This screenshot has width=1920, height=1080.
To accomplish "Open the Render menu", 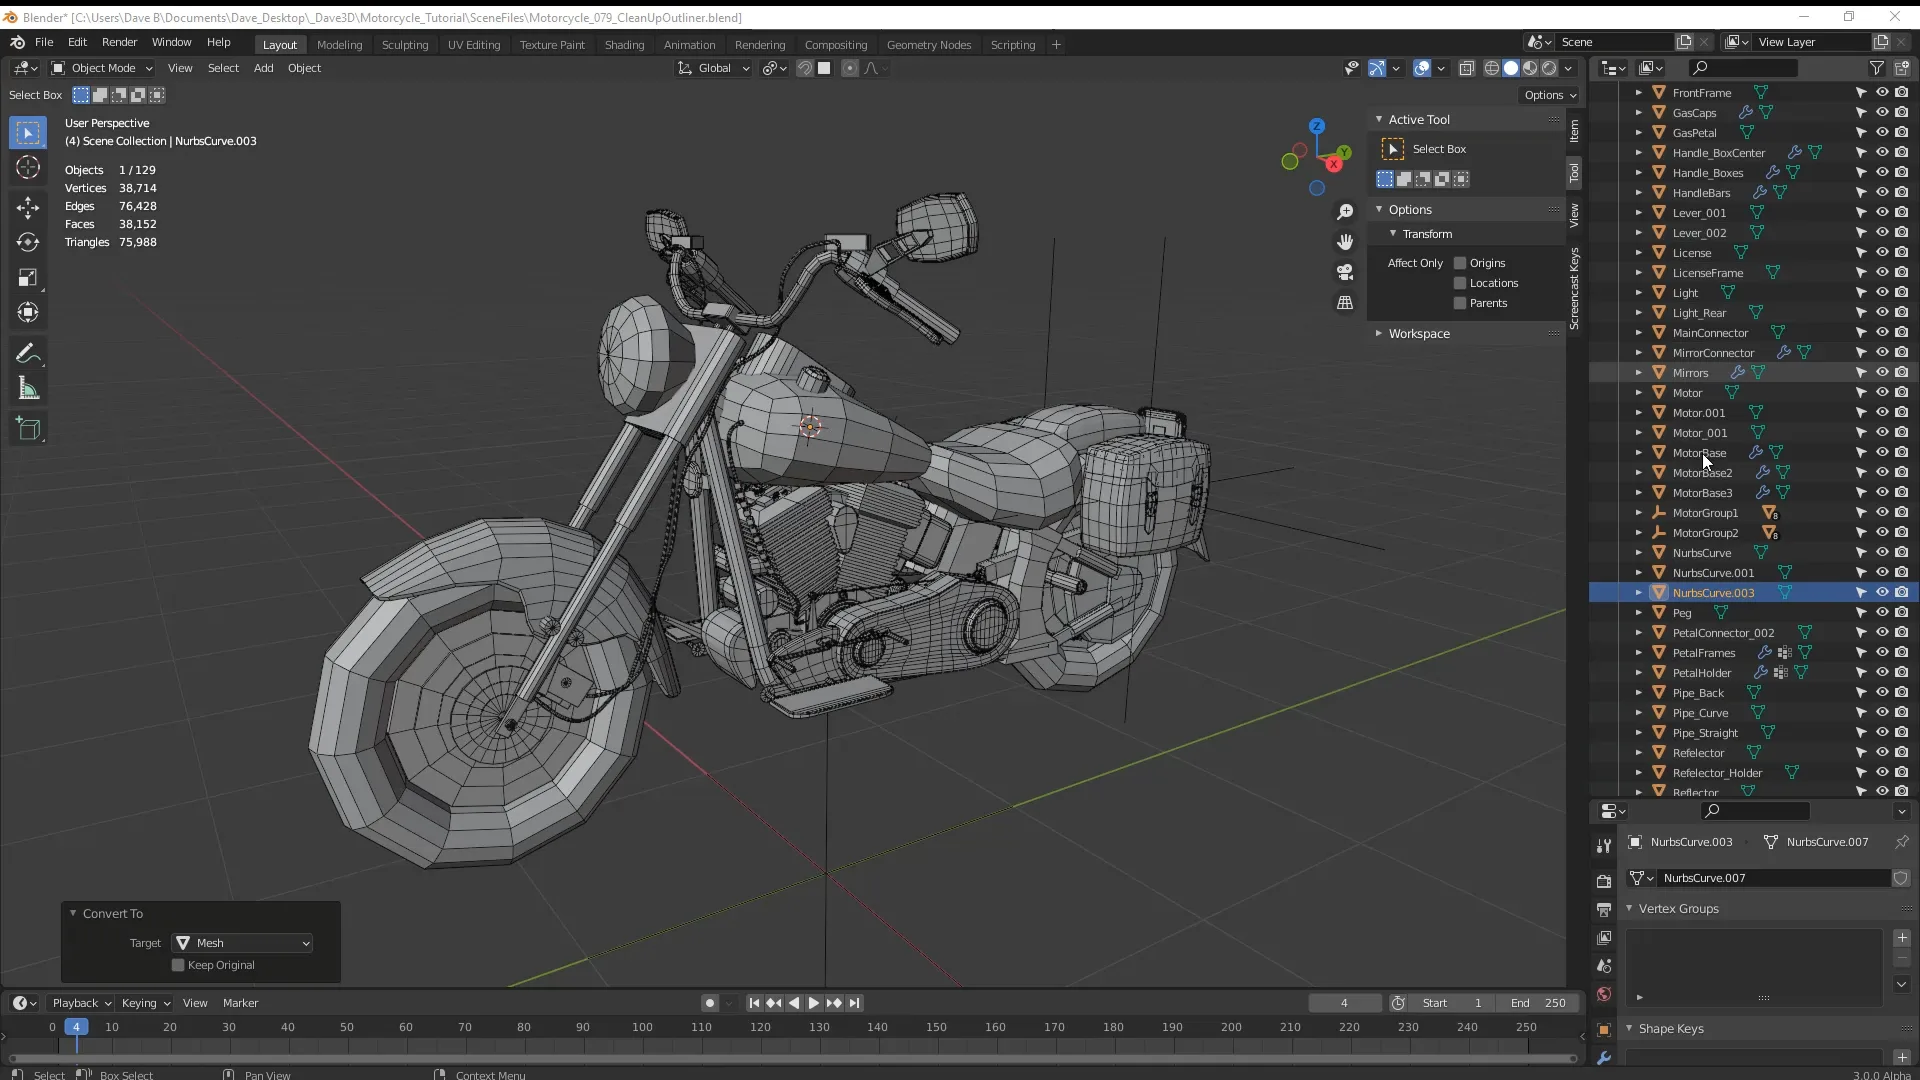I will point(119,42).
